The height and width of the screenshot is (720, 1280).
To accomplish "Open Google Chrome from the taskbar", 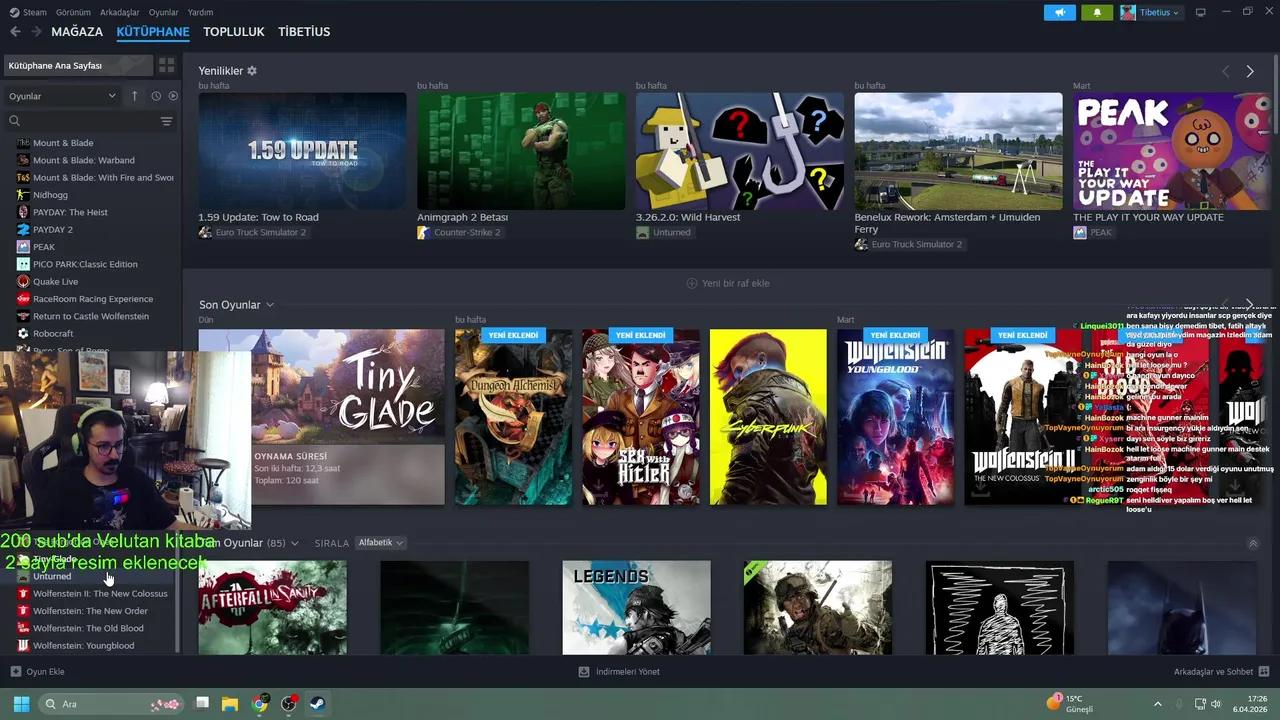I will point(260,704).
